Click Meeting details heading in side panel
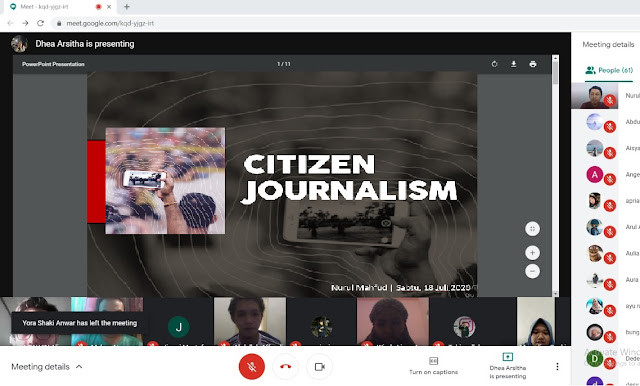 (608, 44)
